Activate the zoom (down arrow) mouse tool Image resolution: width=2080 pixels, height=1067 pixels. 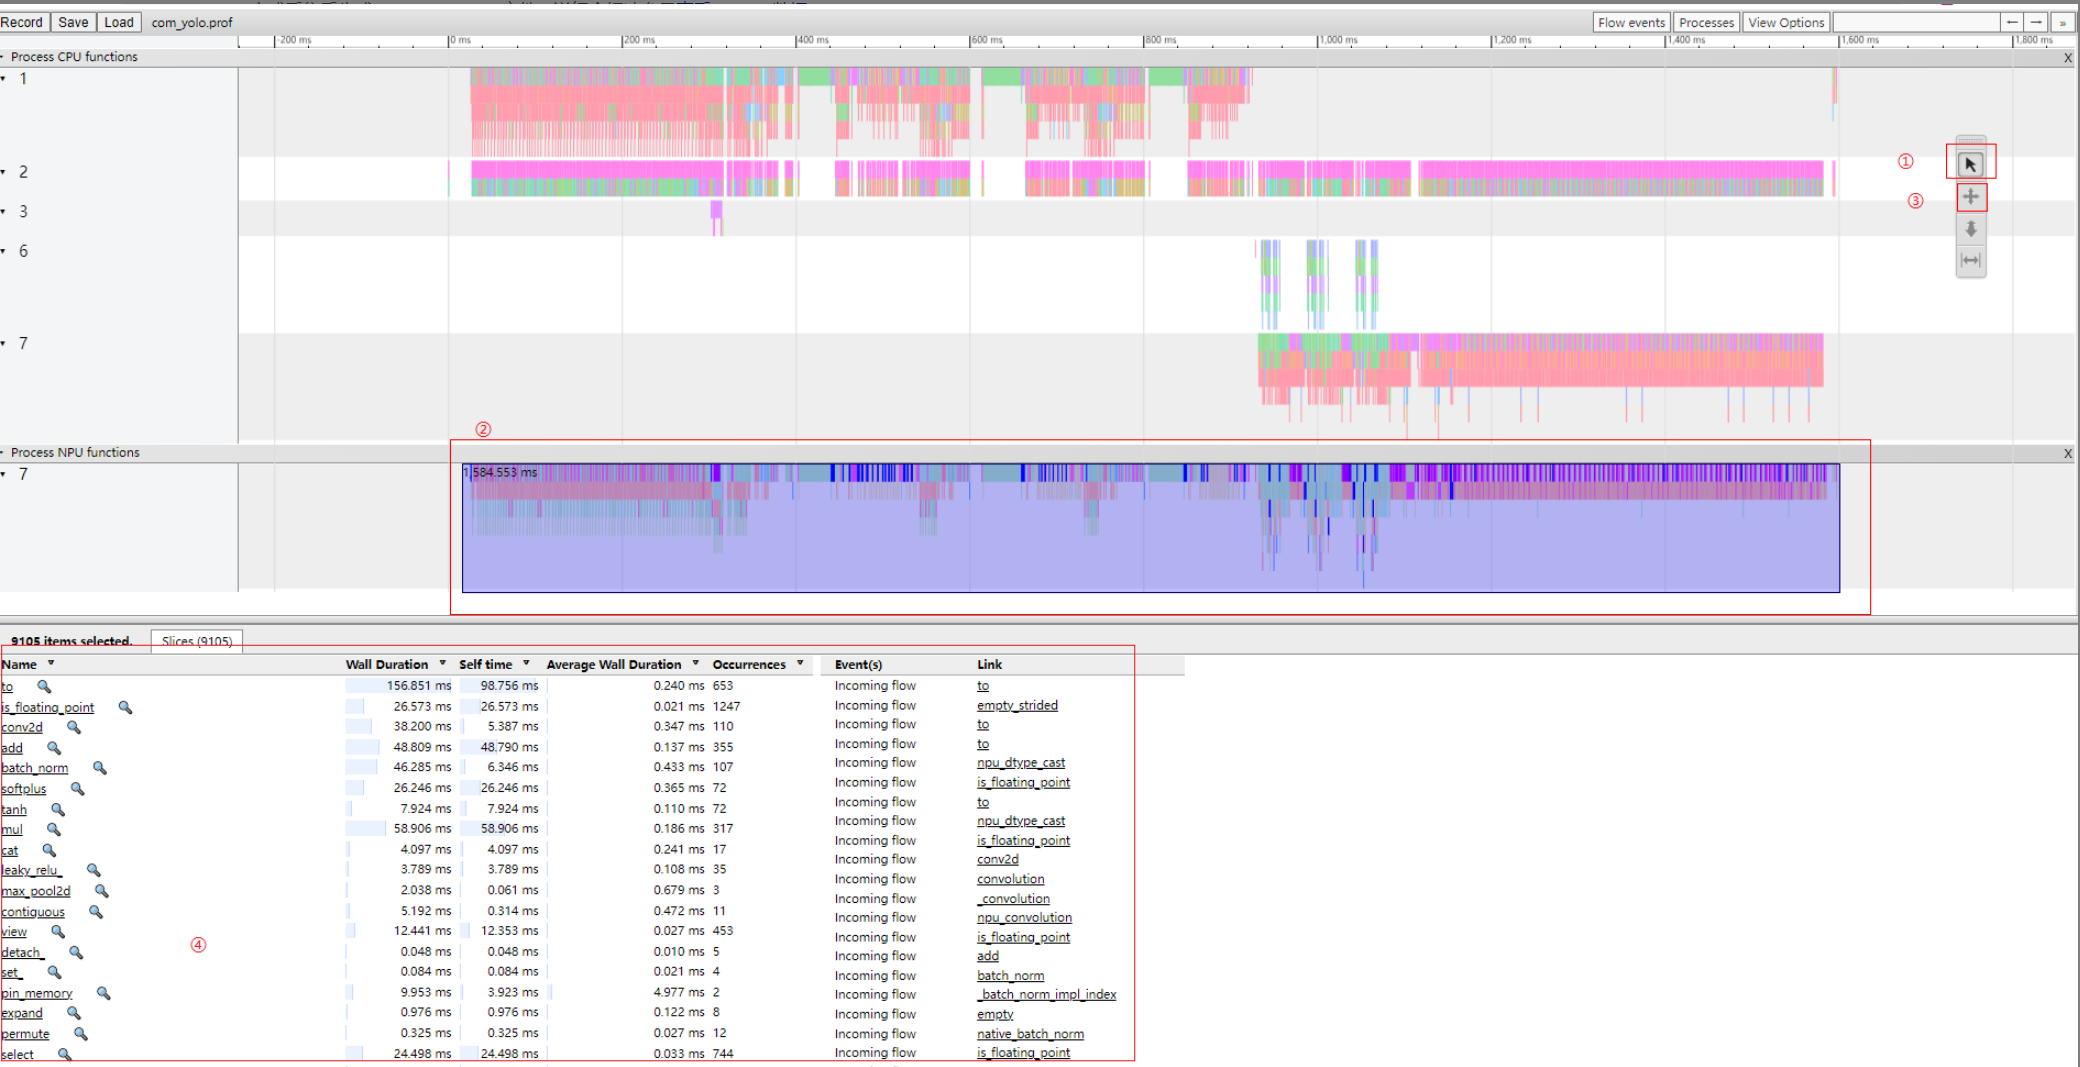(x=1970, y=229)
